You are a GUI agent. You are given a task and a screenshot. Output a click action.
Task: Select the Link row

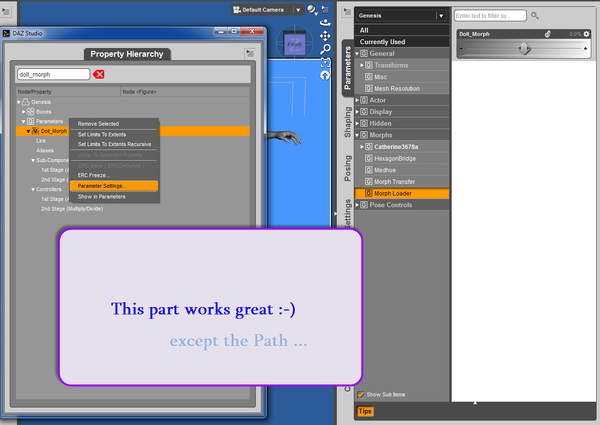(41, 141)
